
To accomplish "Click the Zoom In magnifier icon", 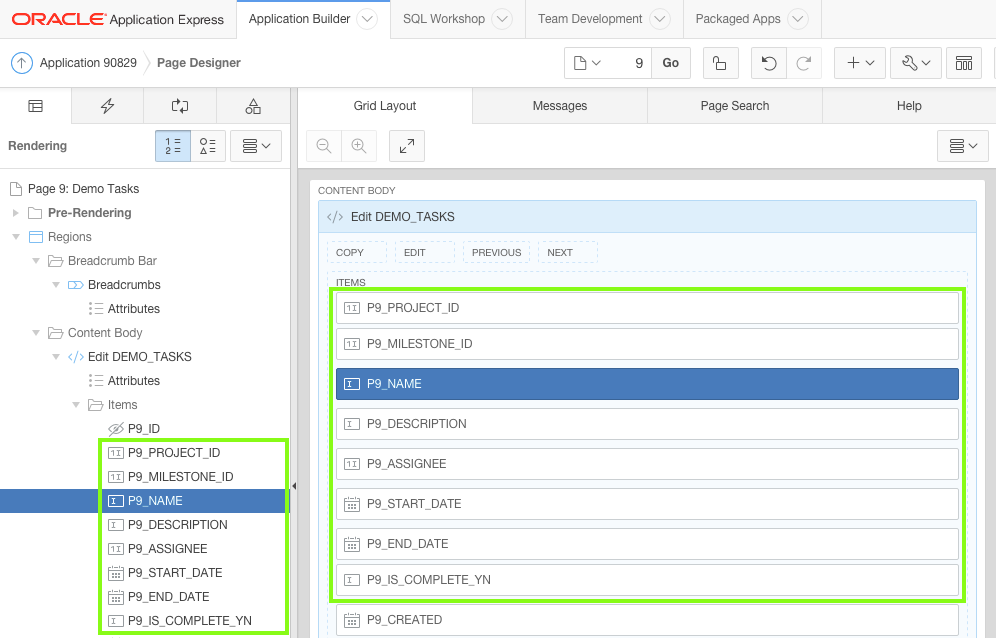I will (x=359, y=146).
